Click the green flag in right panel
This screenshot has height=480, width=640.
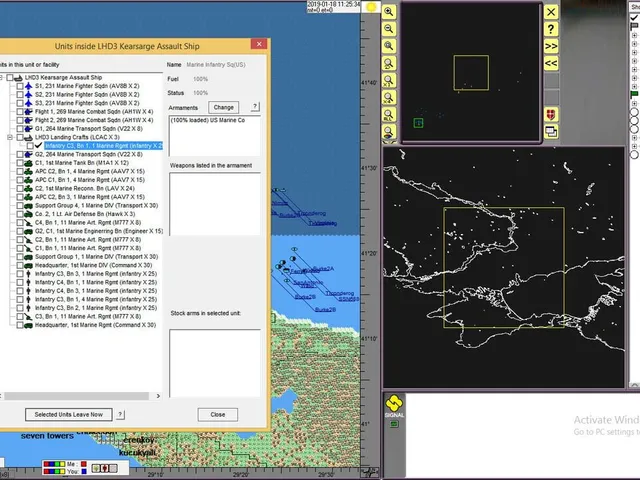coord(634,94)
